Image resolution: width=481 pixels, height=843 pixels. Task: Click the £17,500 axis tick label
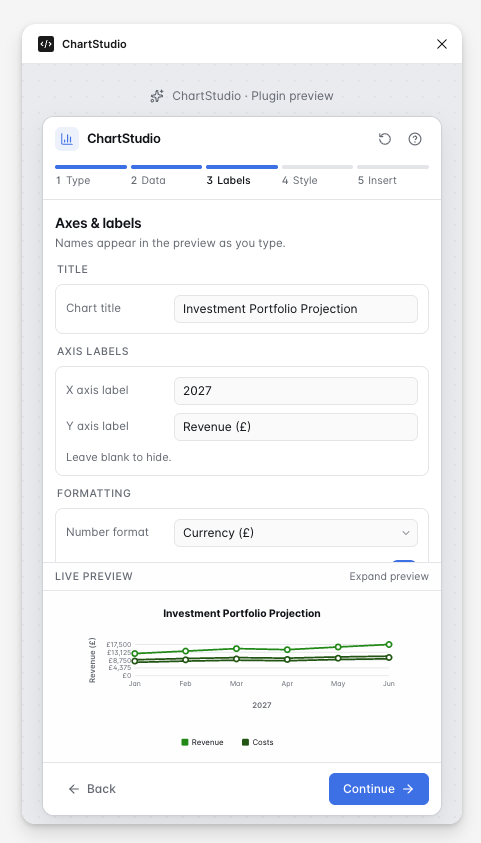point(118,645)
